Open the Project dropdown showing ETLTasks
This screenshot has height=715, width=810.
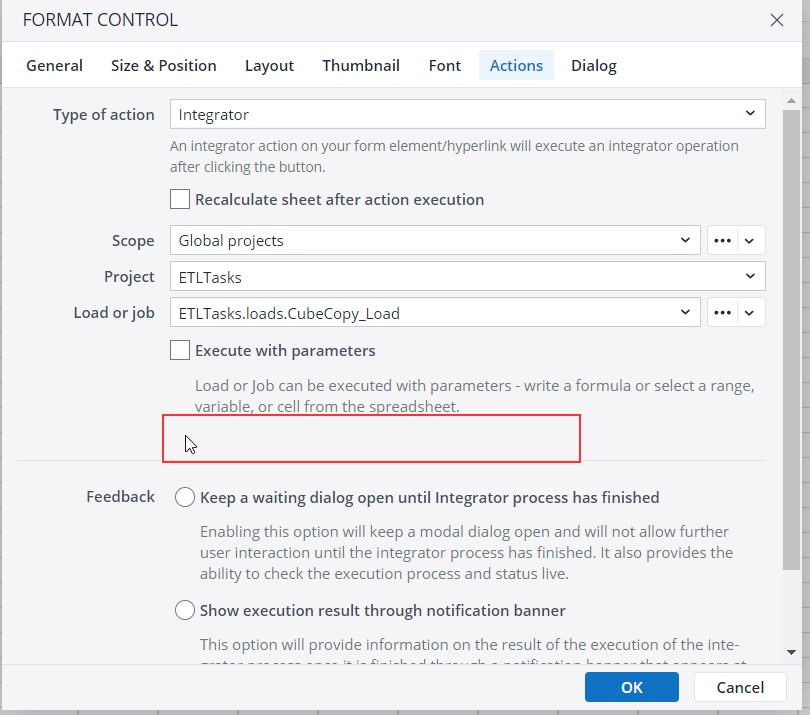pos(467,277)
